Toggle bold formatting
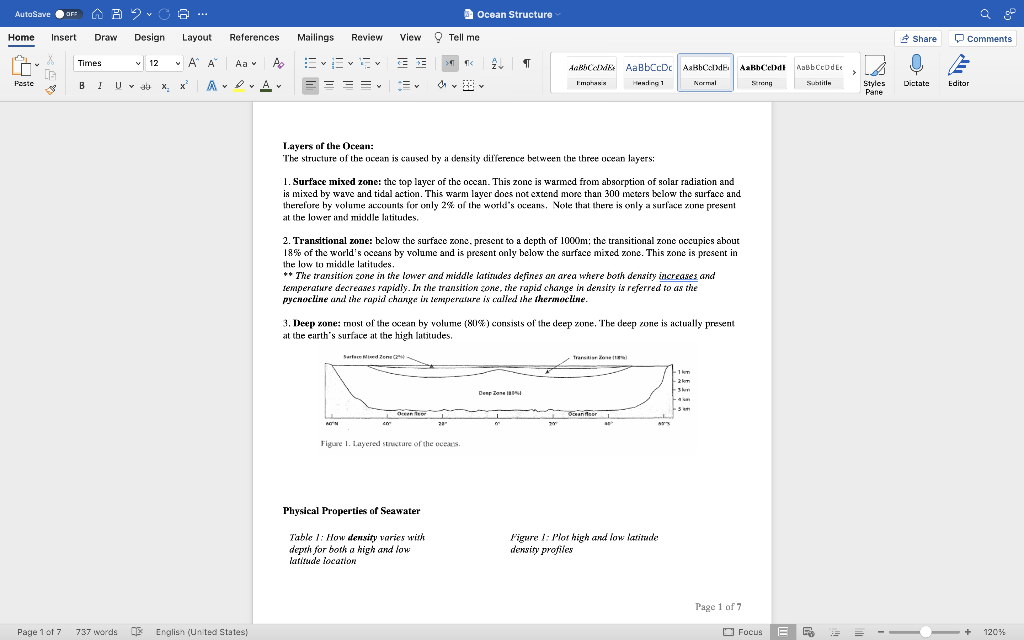Viewport: 1024px width, 640px height. click(82, 86)
